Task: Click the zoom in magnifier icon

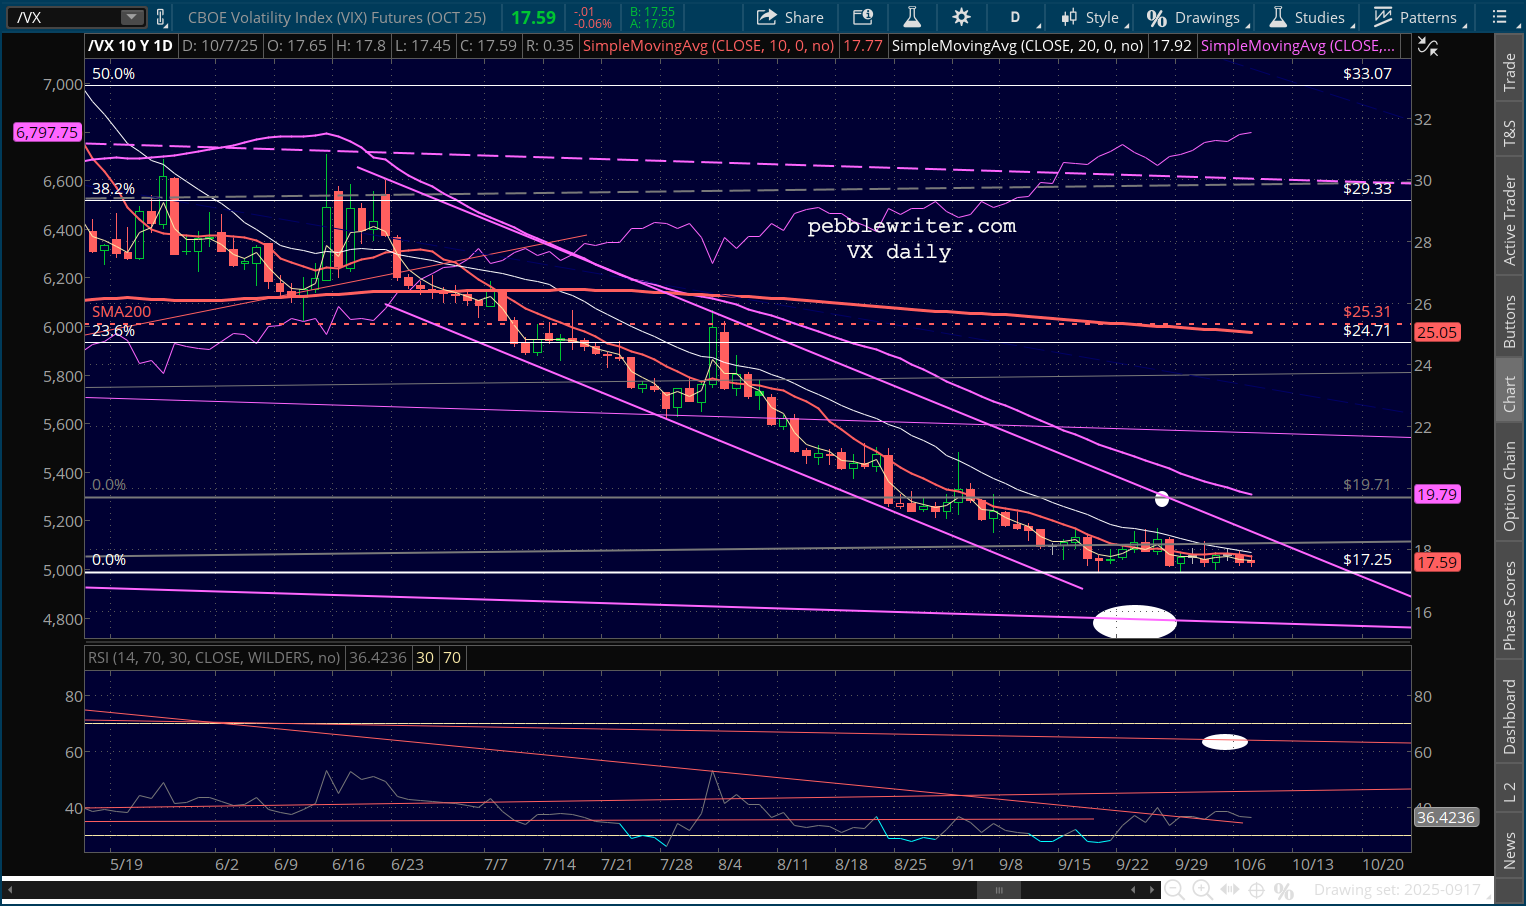Action: [x=1202, y=890]
